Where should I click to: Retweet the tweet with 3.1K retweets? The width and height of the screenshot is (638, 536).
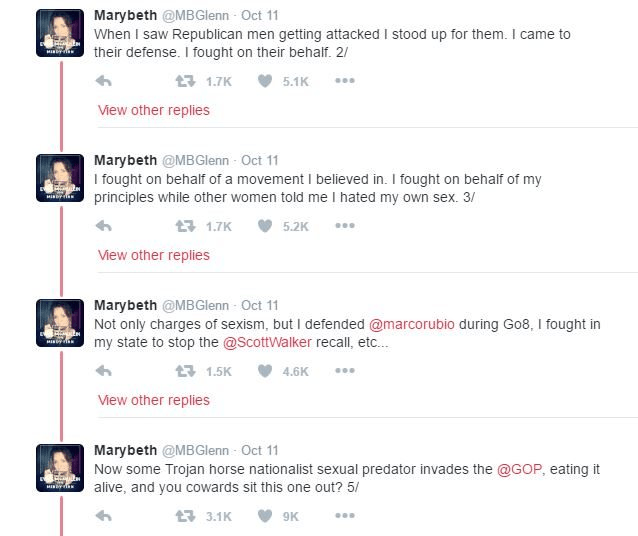click(x=183, y=516)
